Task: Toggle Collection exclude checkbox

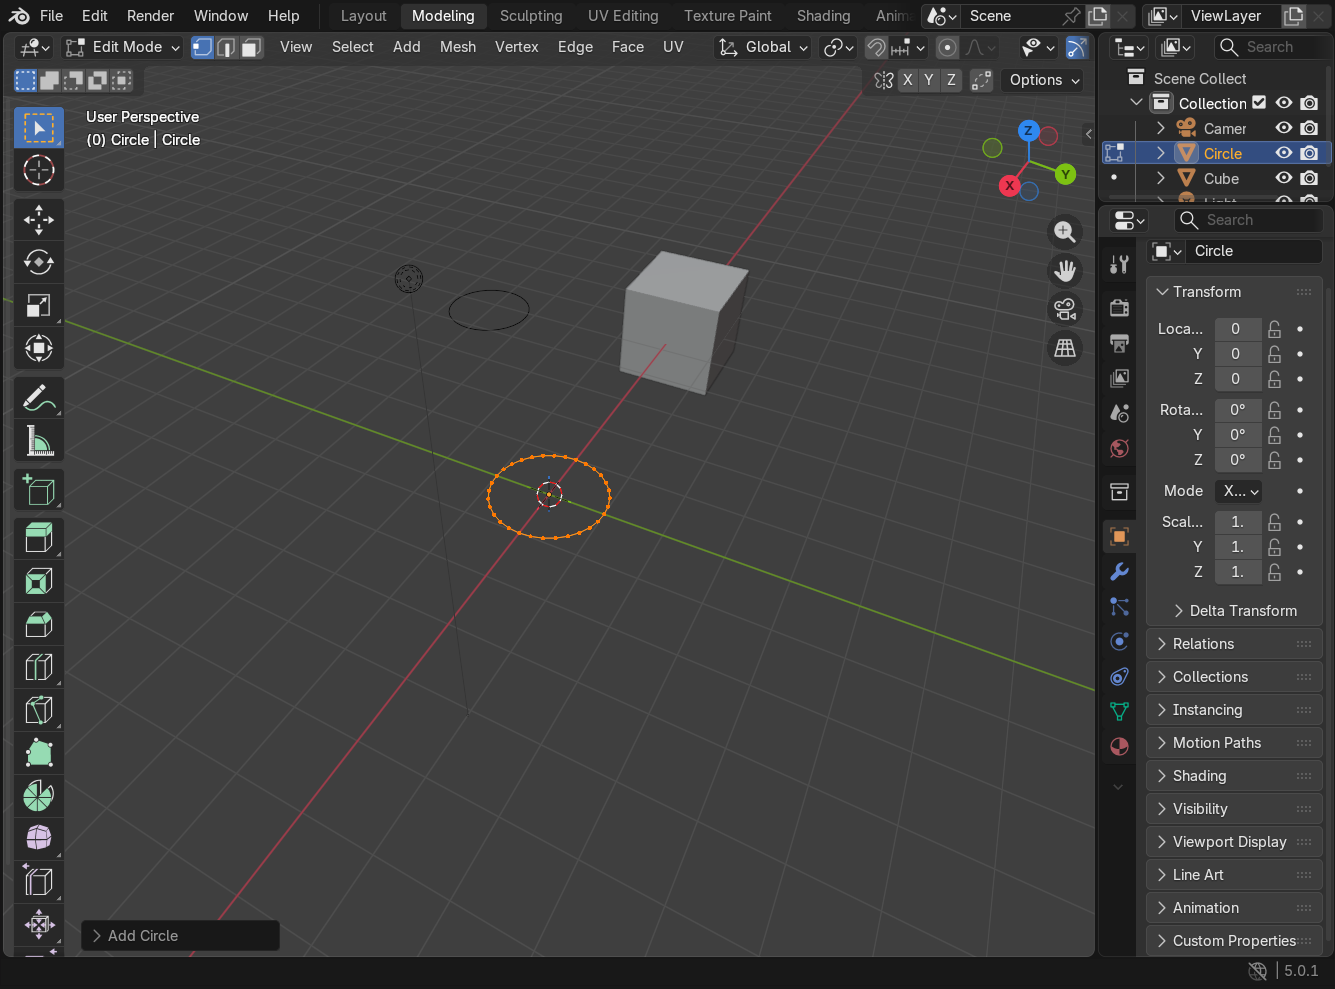Action: (1259, 103)
